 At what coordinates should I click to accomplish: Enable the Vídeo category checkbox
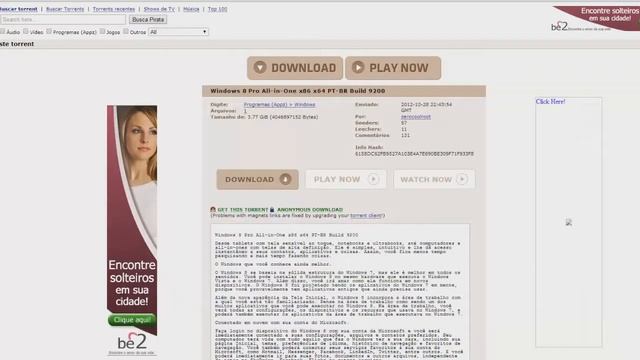pyautogui.click(x=26, y=31)
